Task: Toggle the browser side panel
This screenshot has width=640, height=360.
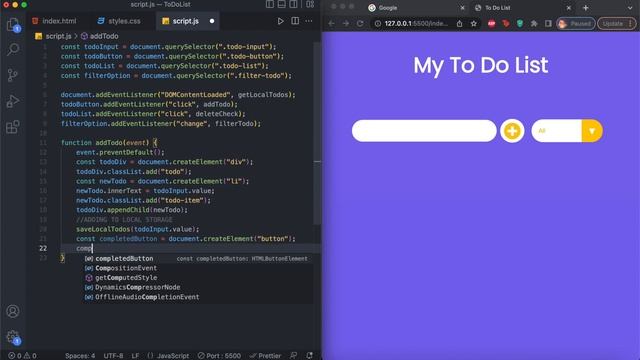Action: [x=548, y=24]
